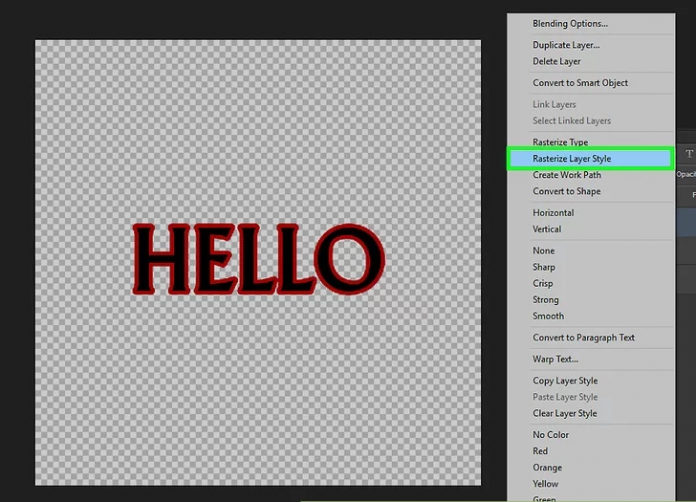This screenshot has width=696, height=502.
Task: Select Smooth anti-aliasing option
Action: (x=548, y=316)
